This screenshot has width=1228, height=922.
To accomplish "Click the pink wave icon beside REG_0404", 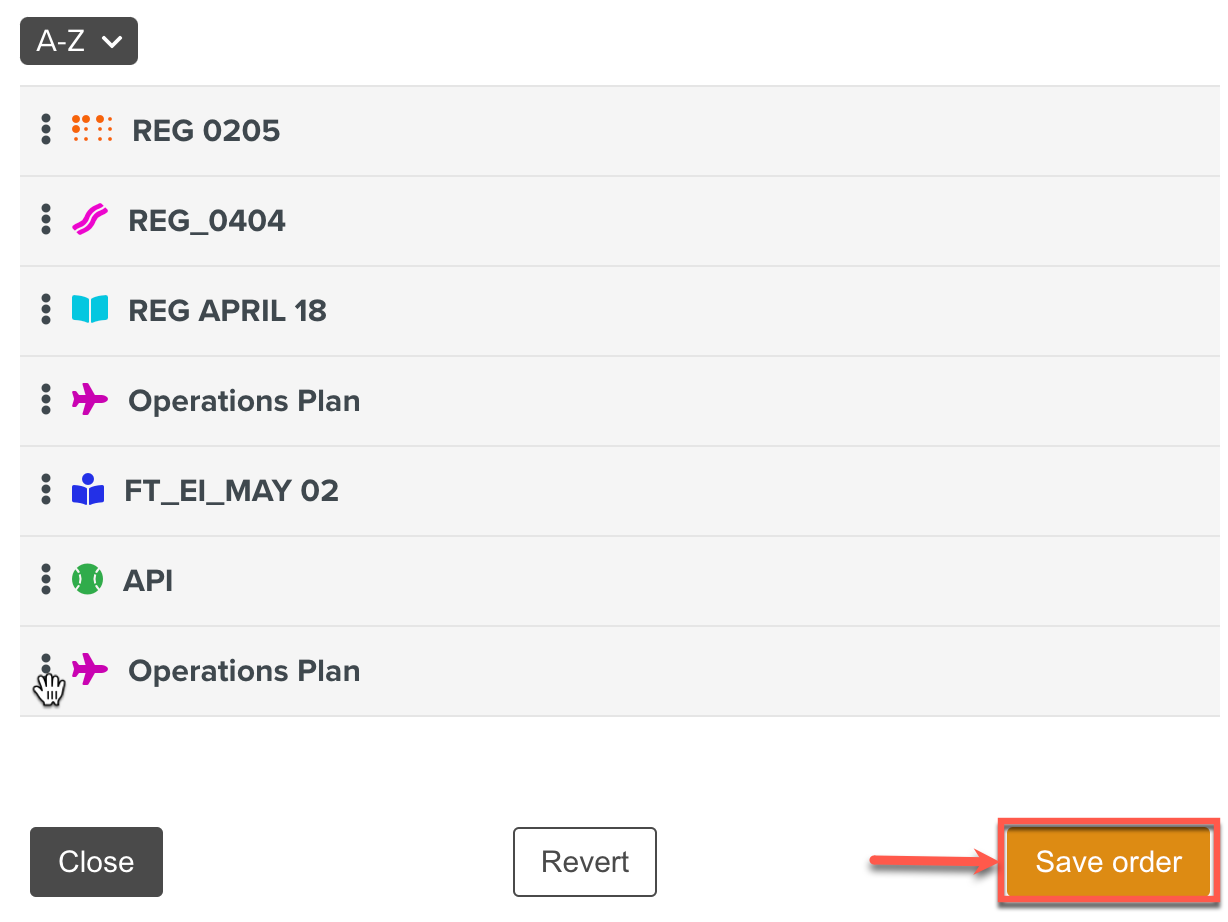I will (90, 220).
